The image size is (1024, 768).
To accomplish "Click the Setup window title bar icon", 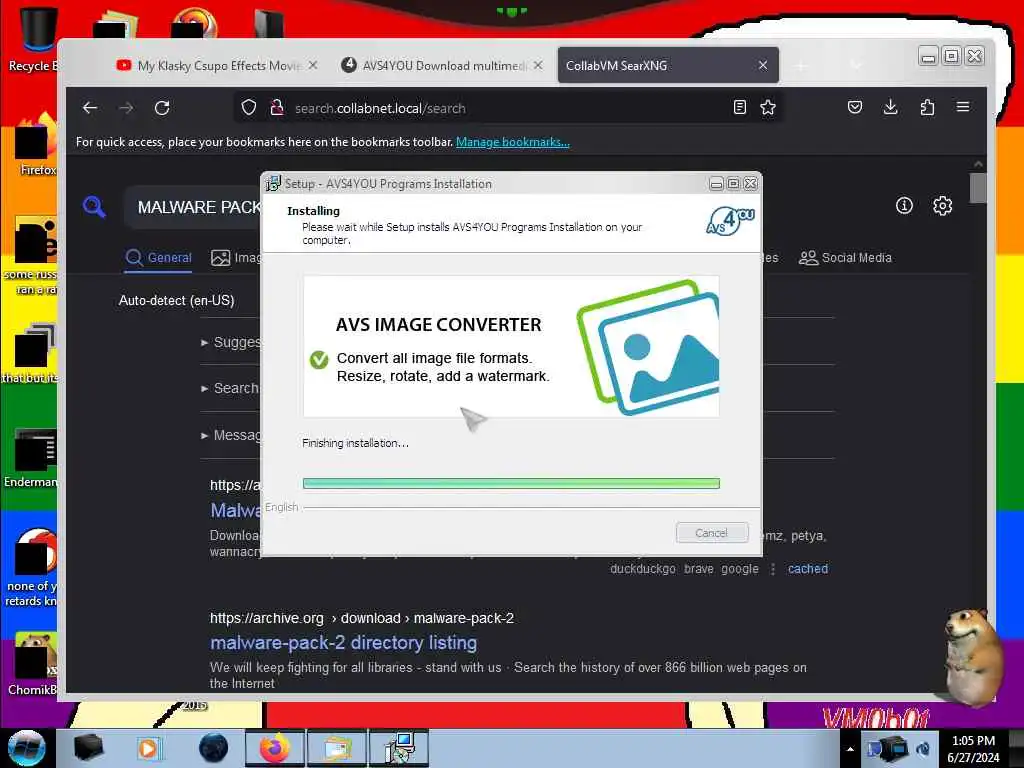I will point(273,184).
